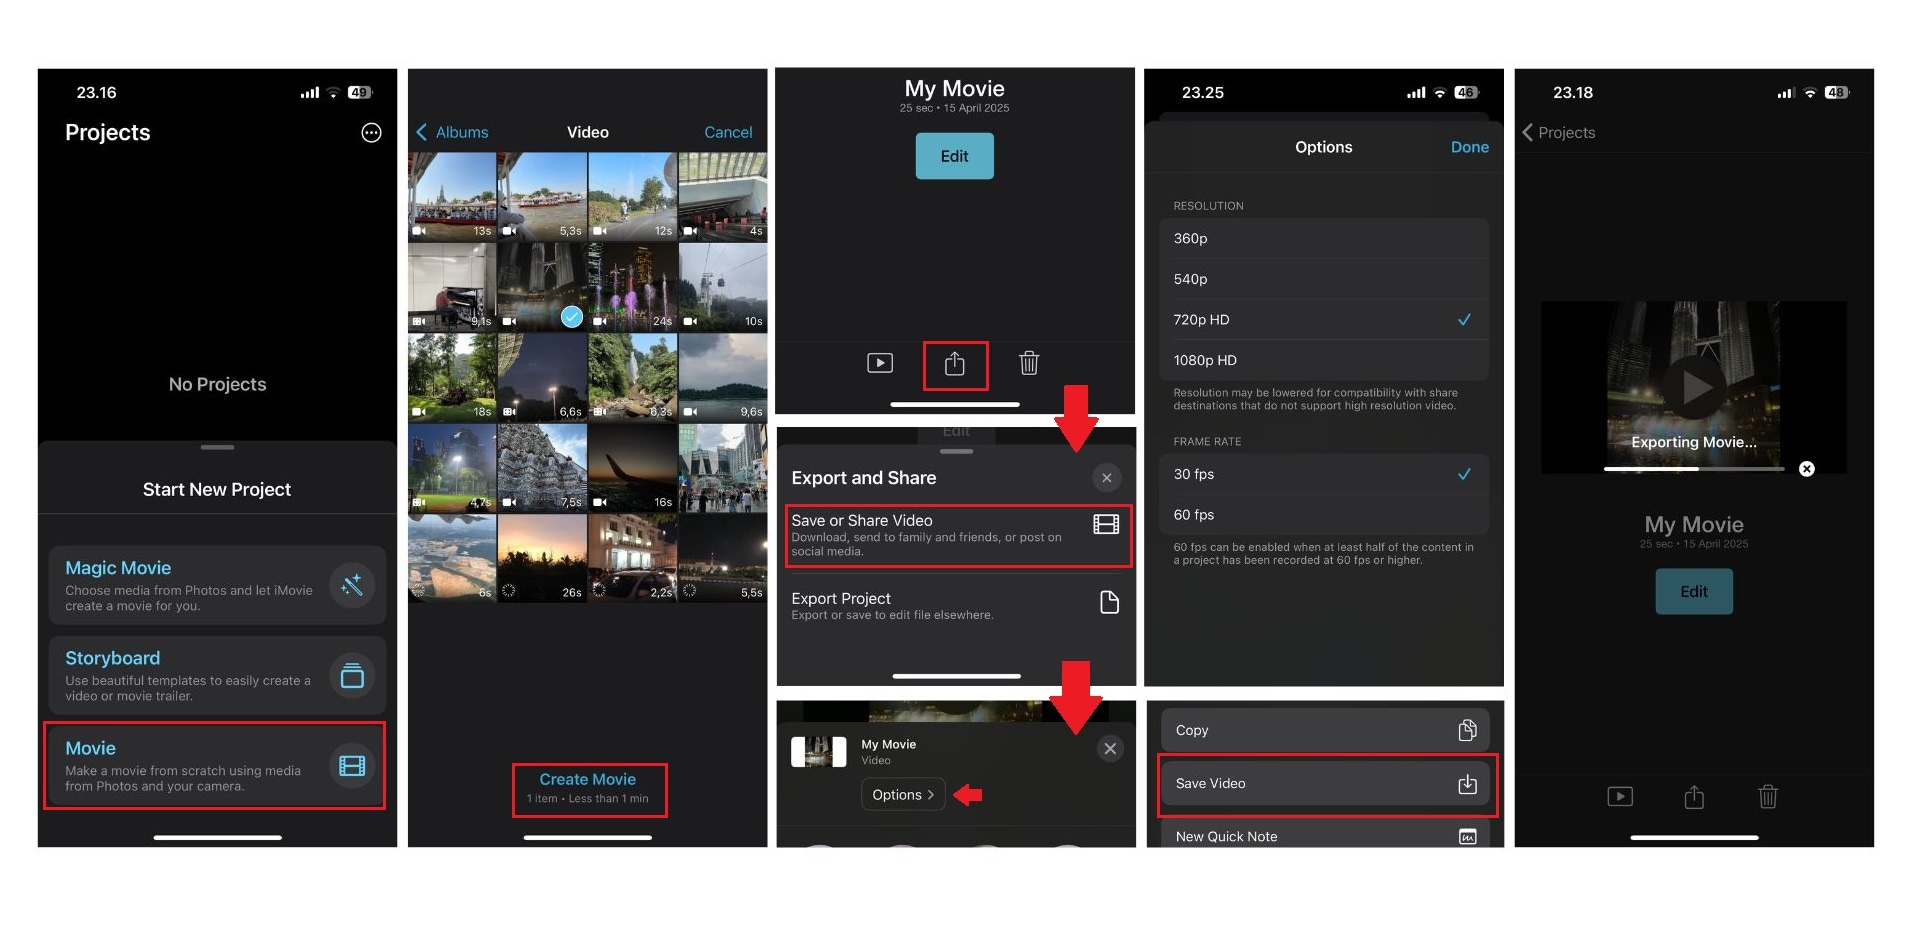The height and width of the screenshot is (931, 1916).
Task: Tap the Save Video download icon
Action: (x=1467, y=784)
